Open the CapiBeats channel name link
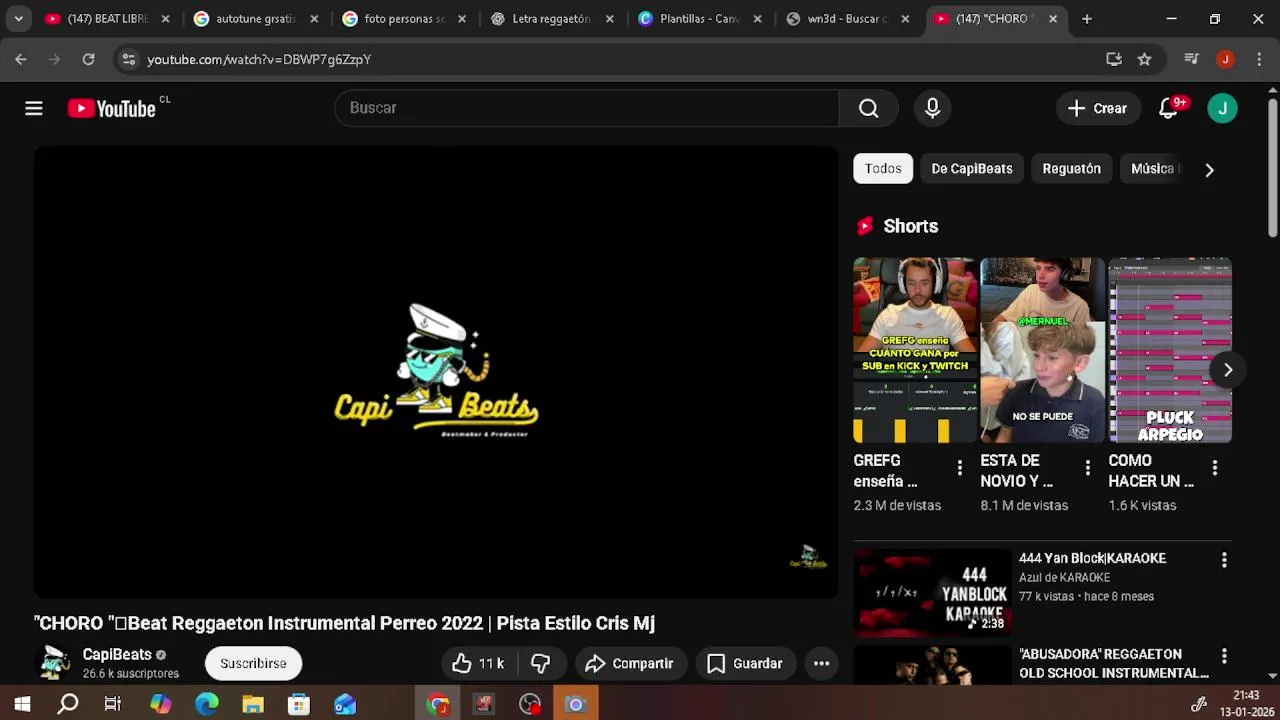The width and height of the screenshot is (1280, 720). pos(117,654)
